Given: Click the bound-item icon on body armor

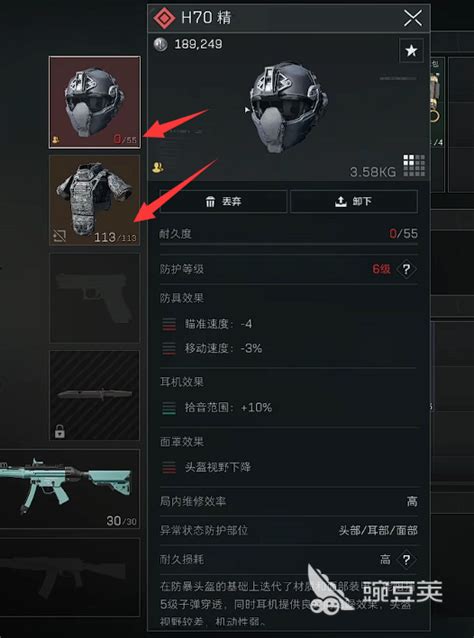Looking at the screenshot, I should pos(59,236).
